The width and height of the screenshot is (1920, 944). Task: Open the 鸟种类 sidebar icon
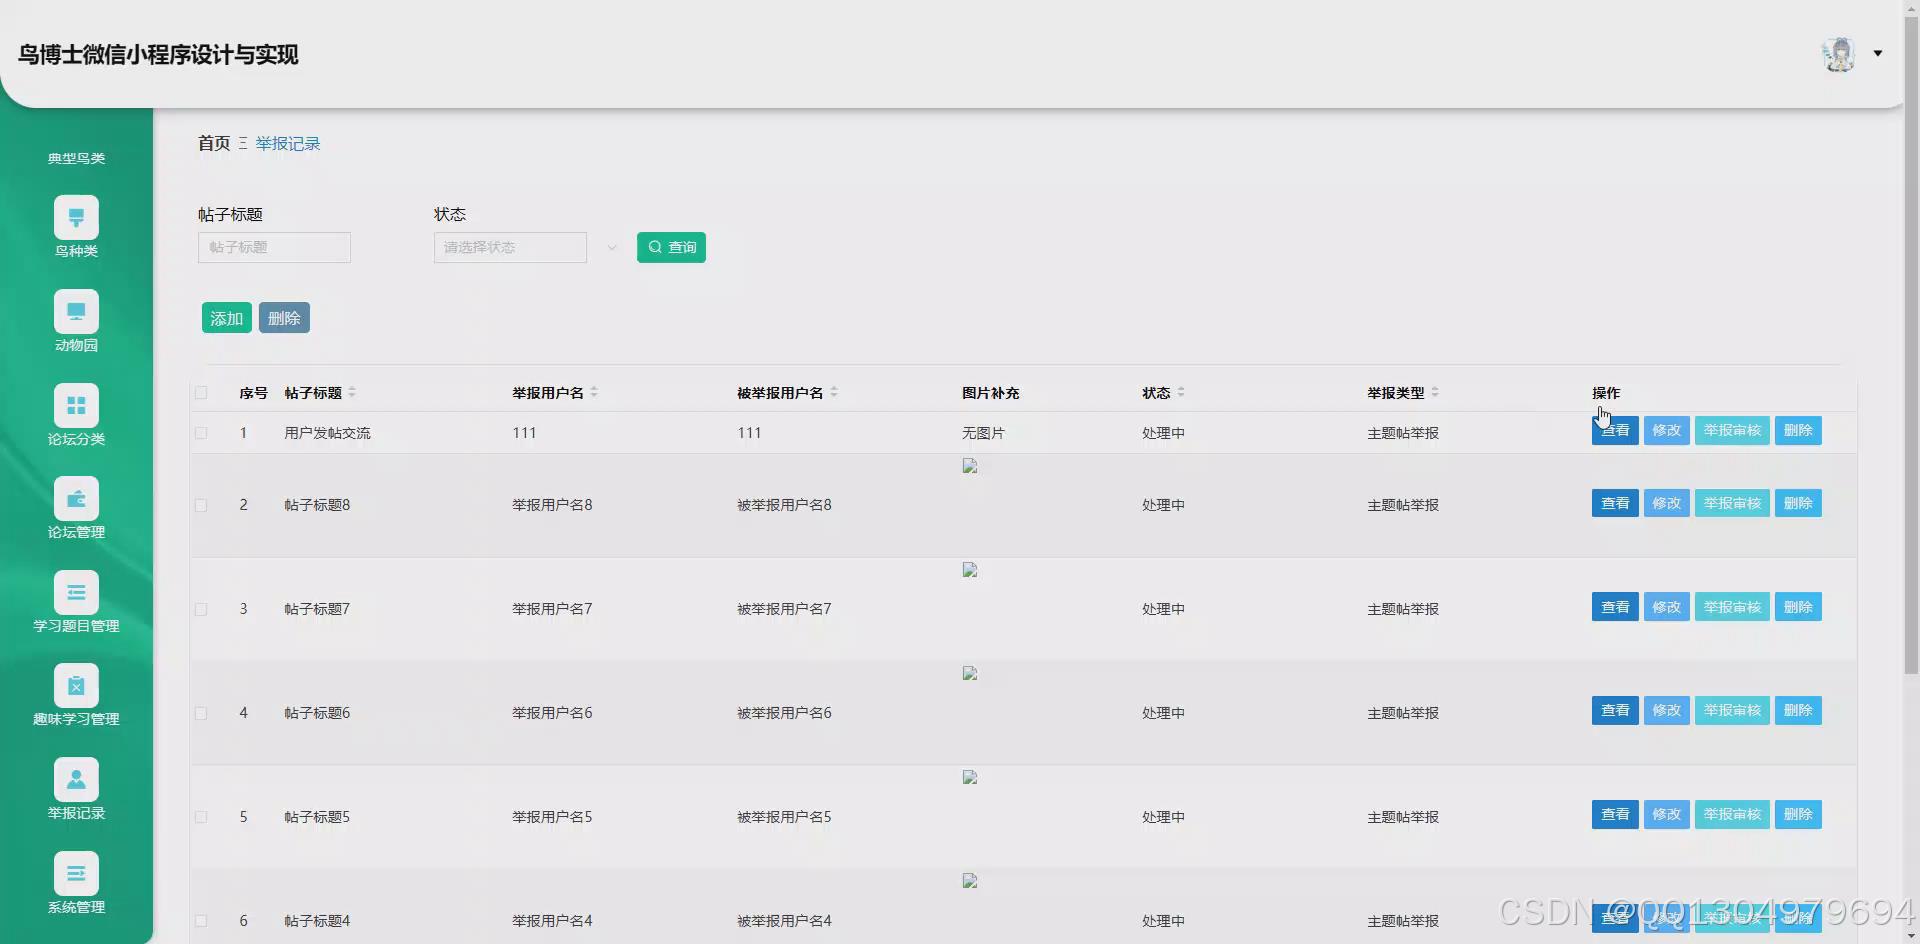[x=76, y=218]
